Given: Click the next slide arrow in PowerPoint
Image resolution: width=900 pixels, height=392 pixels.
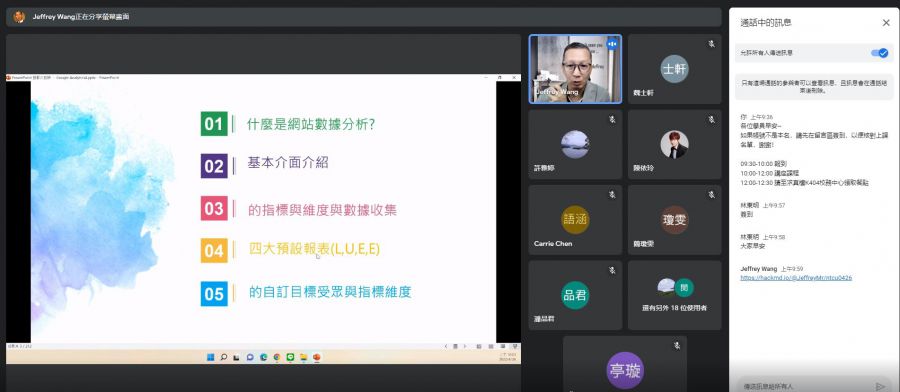Looking at the screenshot, I should (x=464, y=347).
